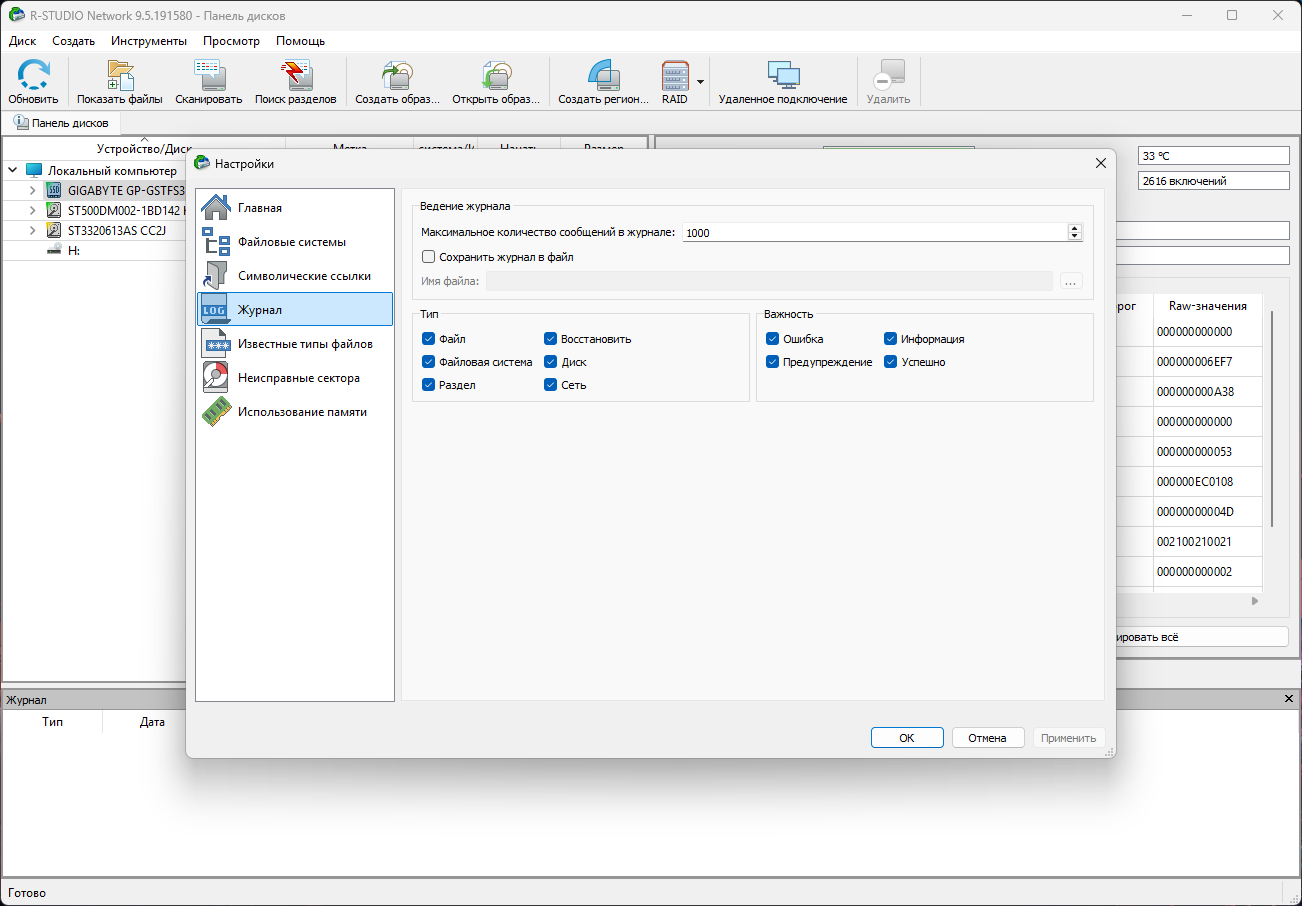Expand the GIGABYTE GP-GSTFS disk node
Image resolution: width=1302 pixels, height=906 pixels.
point(33,190)
